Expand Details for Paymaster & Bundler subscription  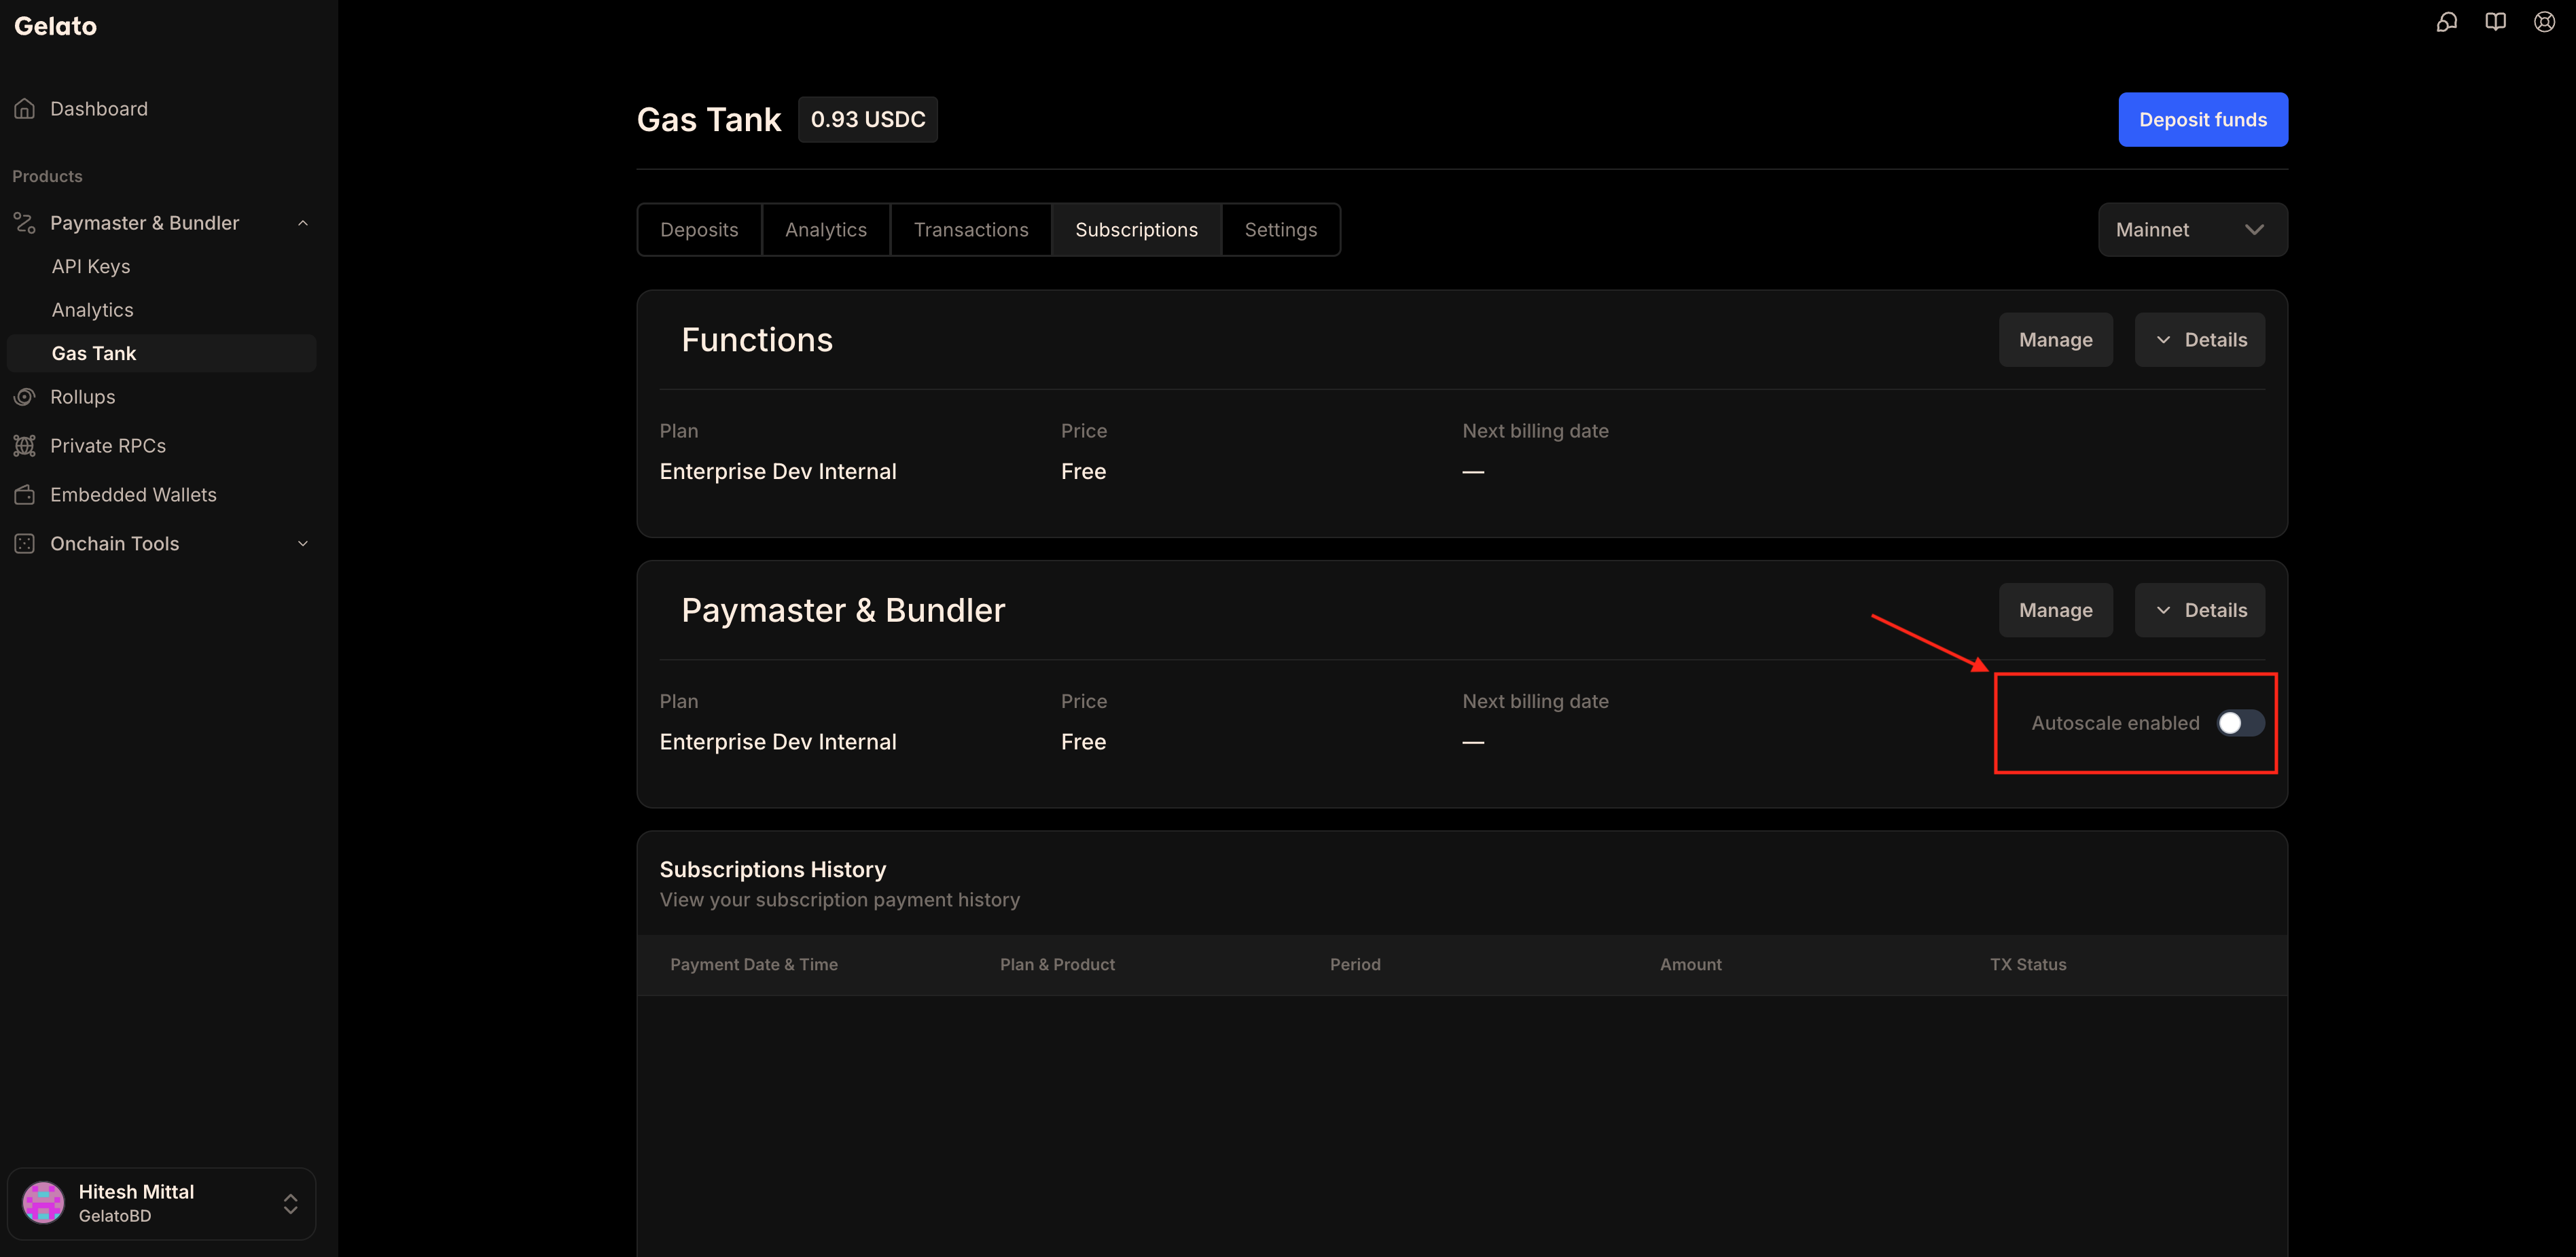pyautogui.click(x=2199, y=610)
